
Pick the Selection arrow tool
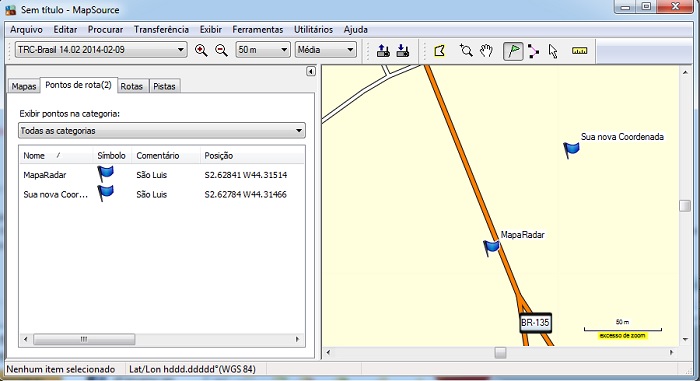[x=553, y=51]
